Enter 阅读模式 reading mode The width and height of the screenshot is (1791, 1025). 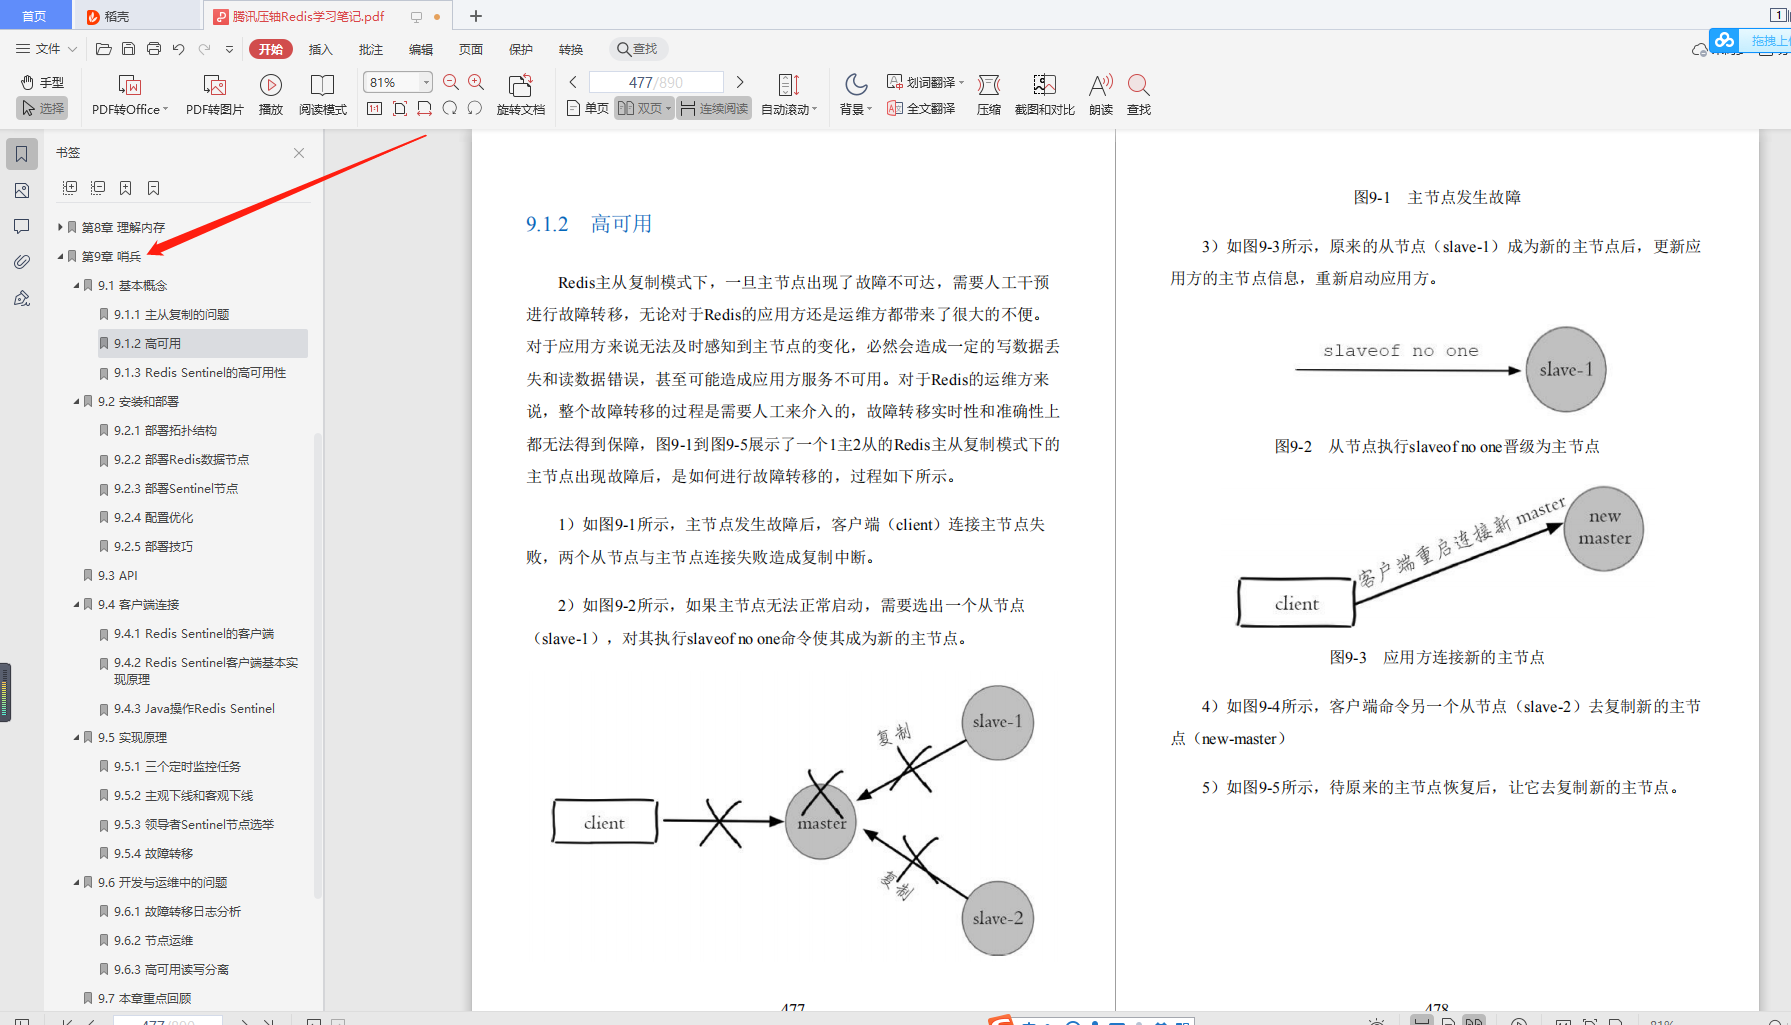[322, 95]
